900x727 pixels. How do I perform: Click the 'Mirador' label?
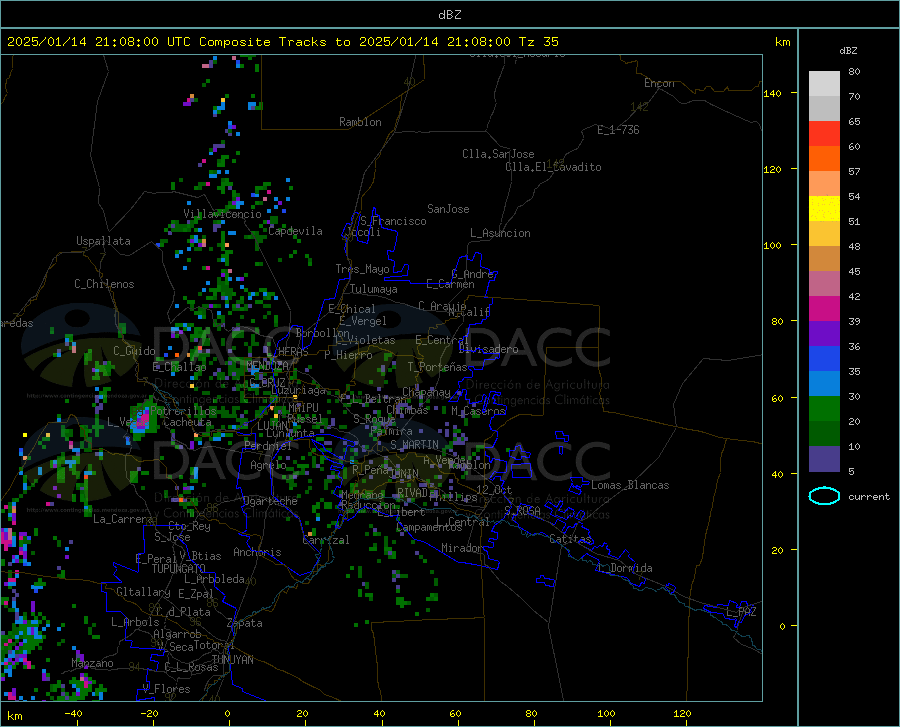tap(462, 548)
